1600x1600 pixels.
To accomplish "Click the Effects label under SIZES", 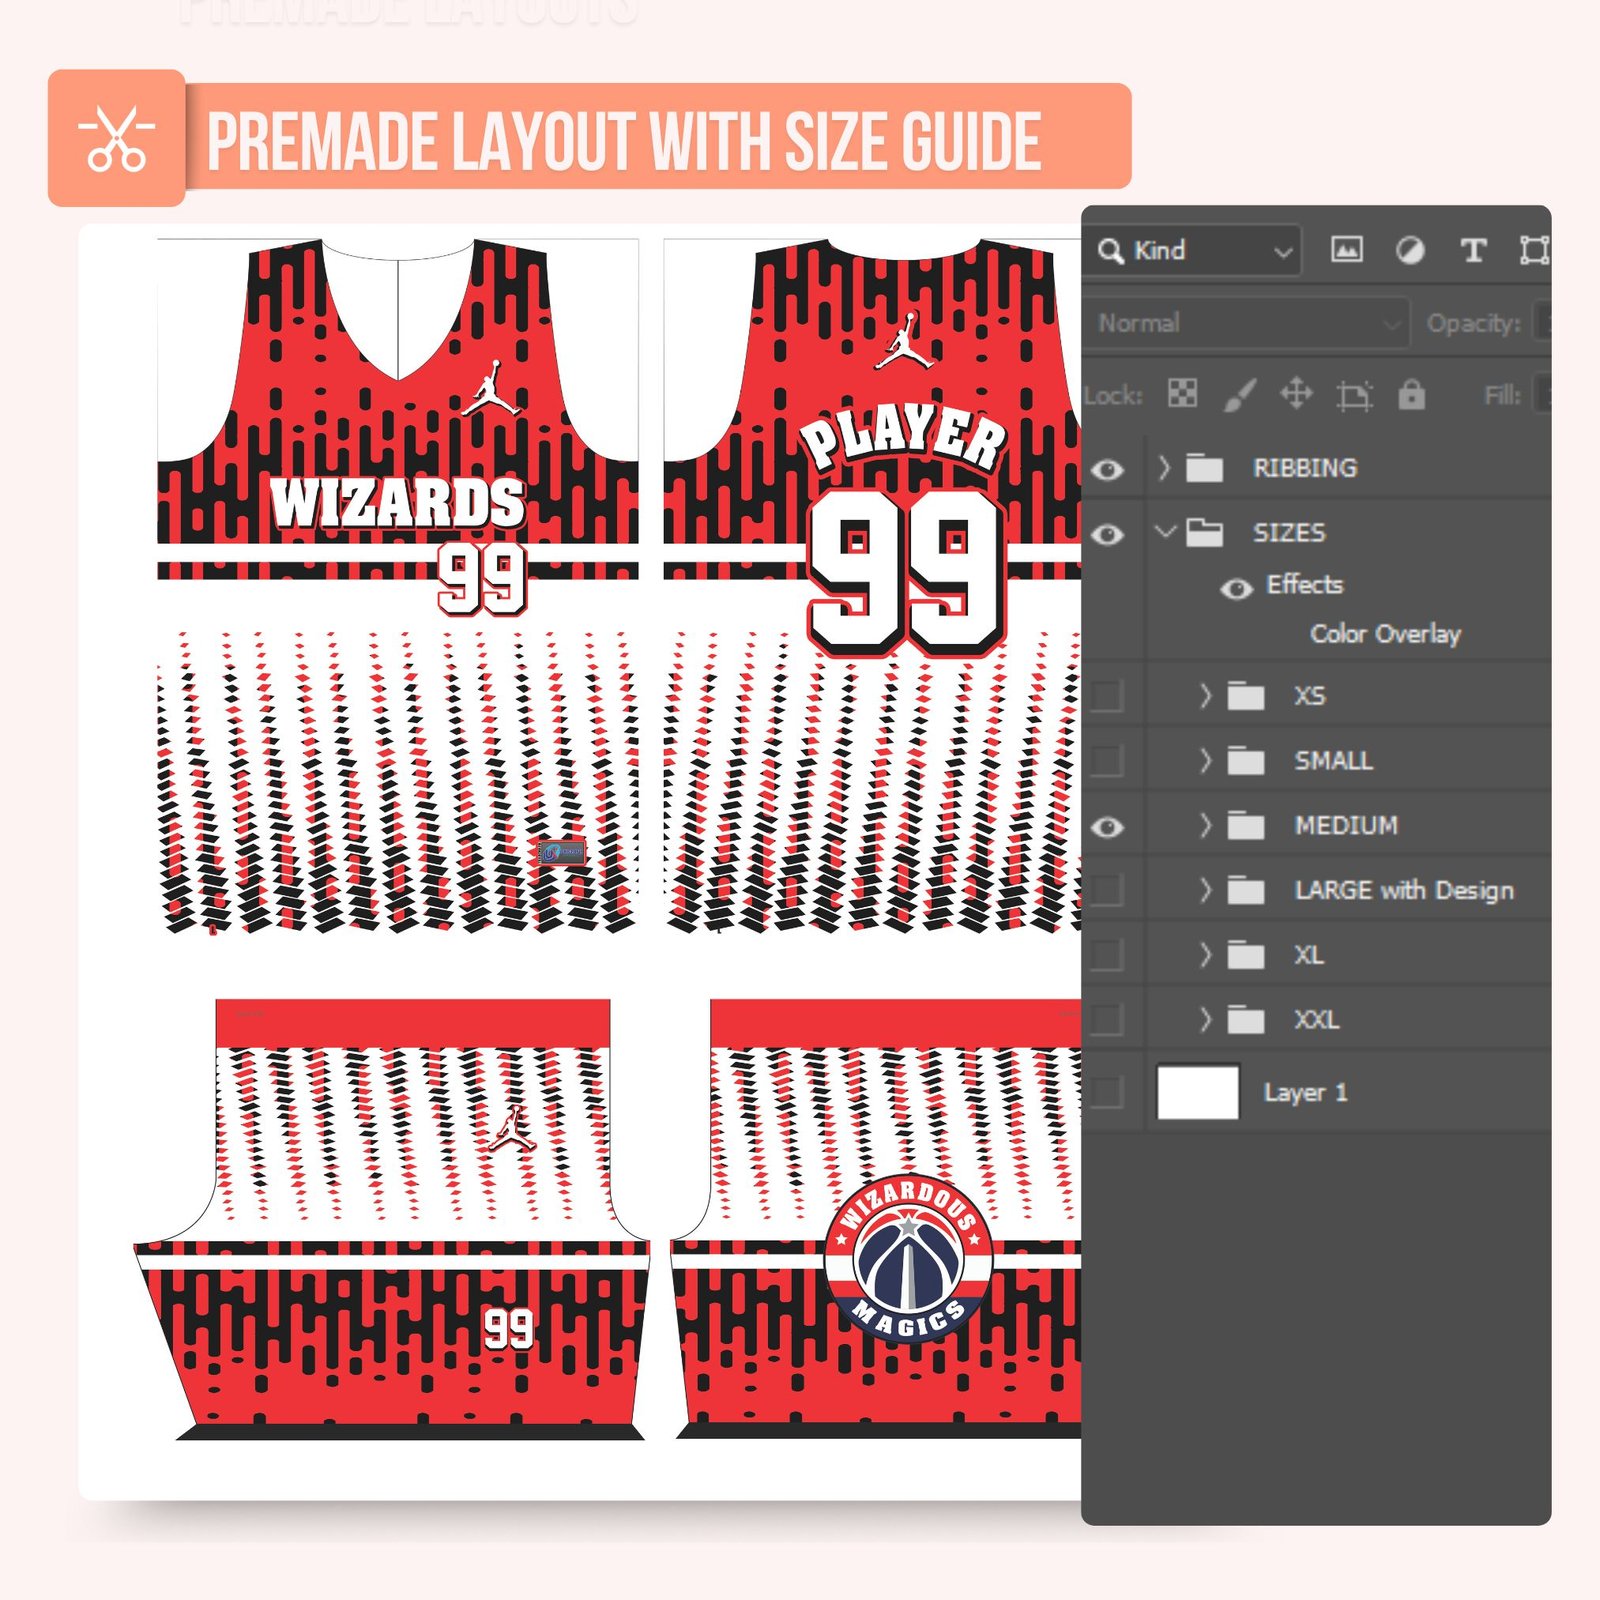I will [x=1304, y=584].
